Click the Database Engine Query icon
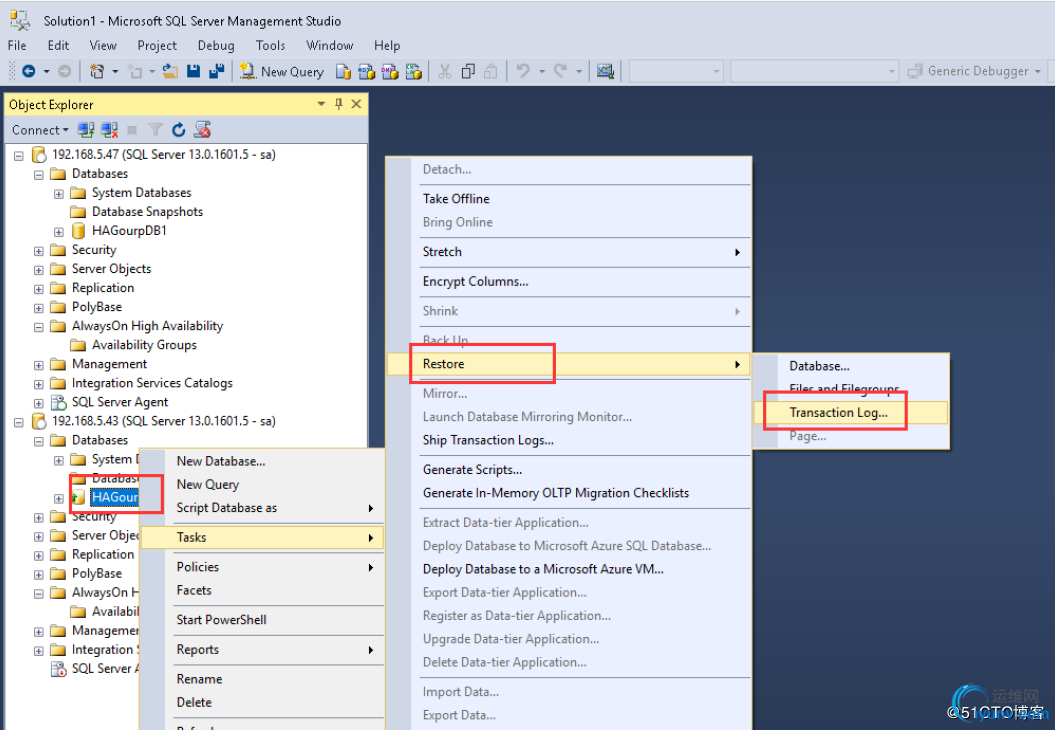This screenshot has height=730, width=1055. pyautogui.click(x=343, y=72)
